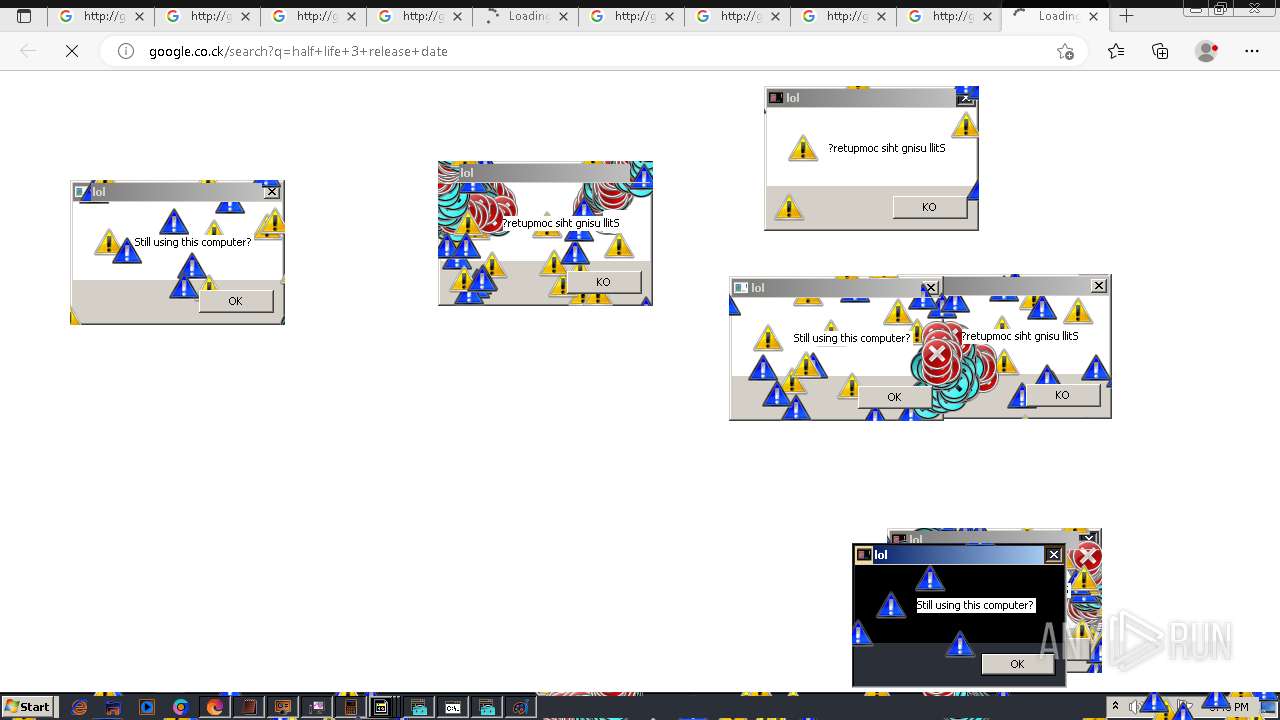
Task: Switch to the paint palette taskbar button
Action: pyautogui.click(x=521, y=707)
